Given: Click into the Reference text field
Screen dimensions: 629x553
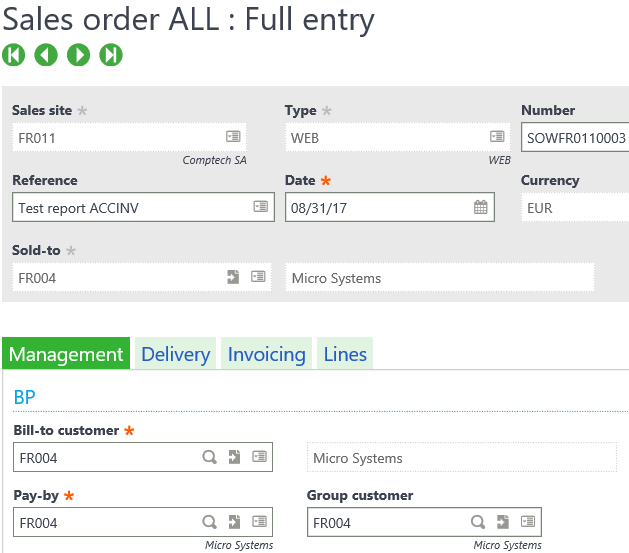Looking at the screenshot, I should (130, 207).
